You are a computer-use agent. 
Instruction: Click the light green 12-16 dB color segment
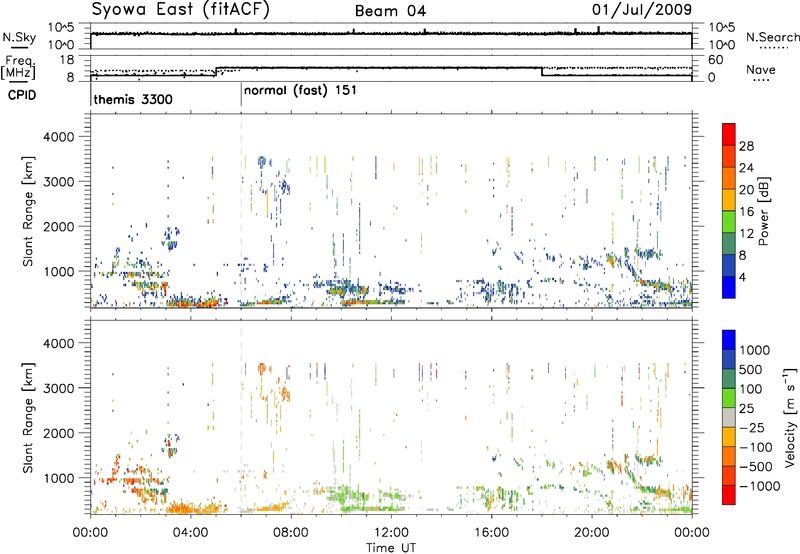(x=729, y=224)
